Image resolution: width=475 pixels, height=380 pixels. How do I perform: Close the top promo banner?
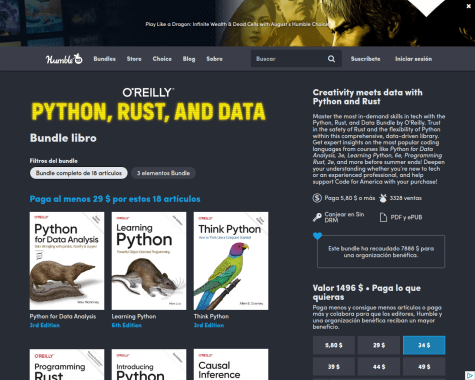tap(468, 6)
